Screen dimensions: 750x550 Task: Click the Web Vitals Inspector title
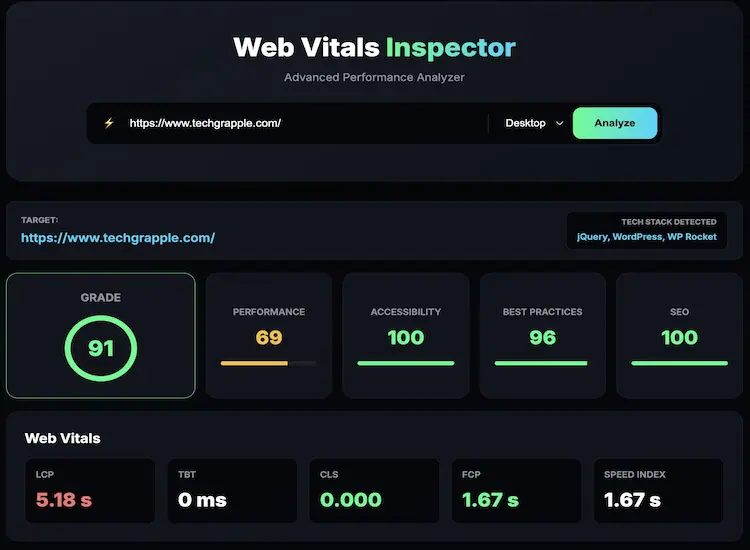(x=375, y=47)
